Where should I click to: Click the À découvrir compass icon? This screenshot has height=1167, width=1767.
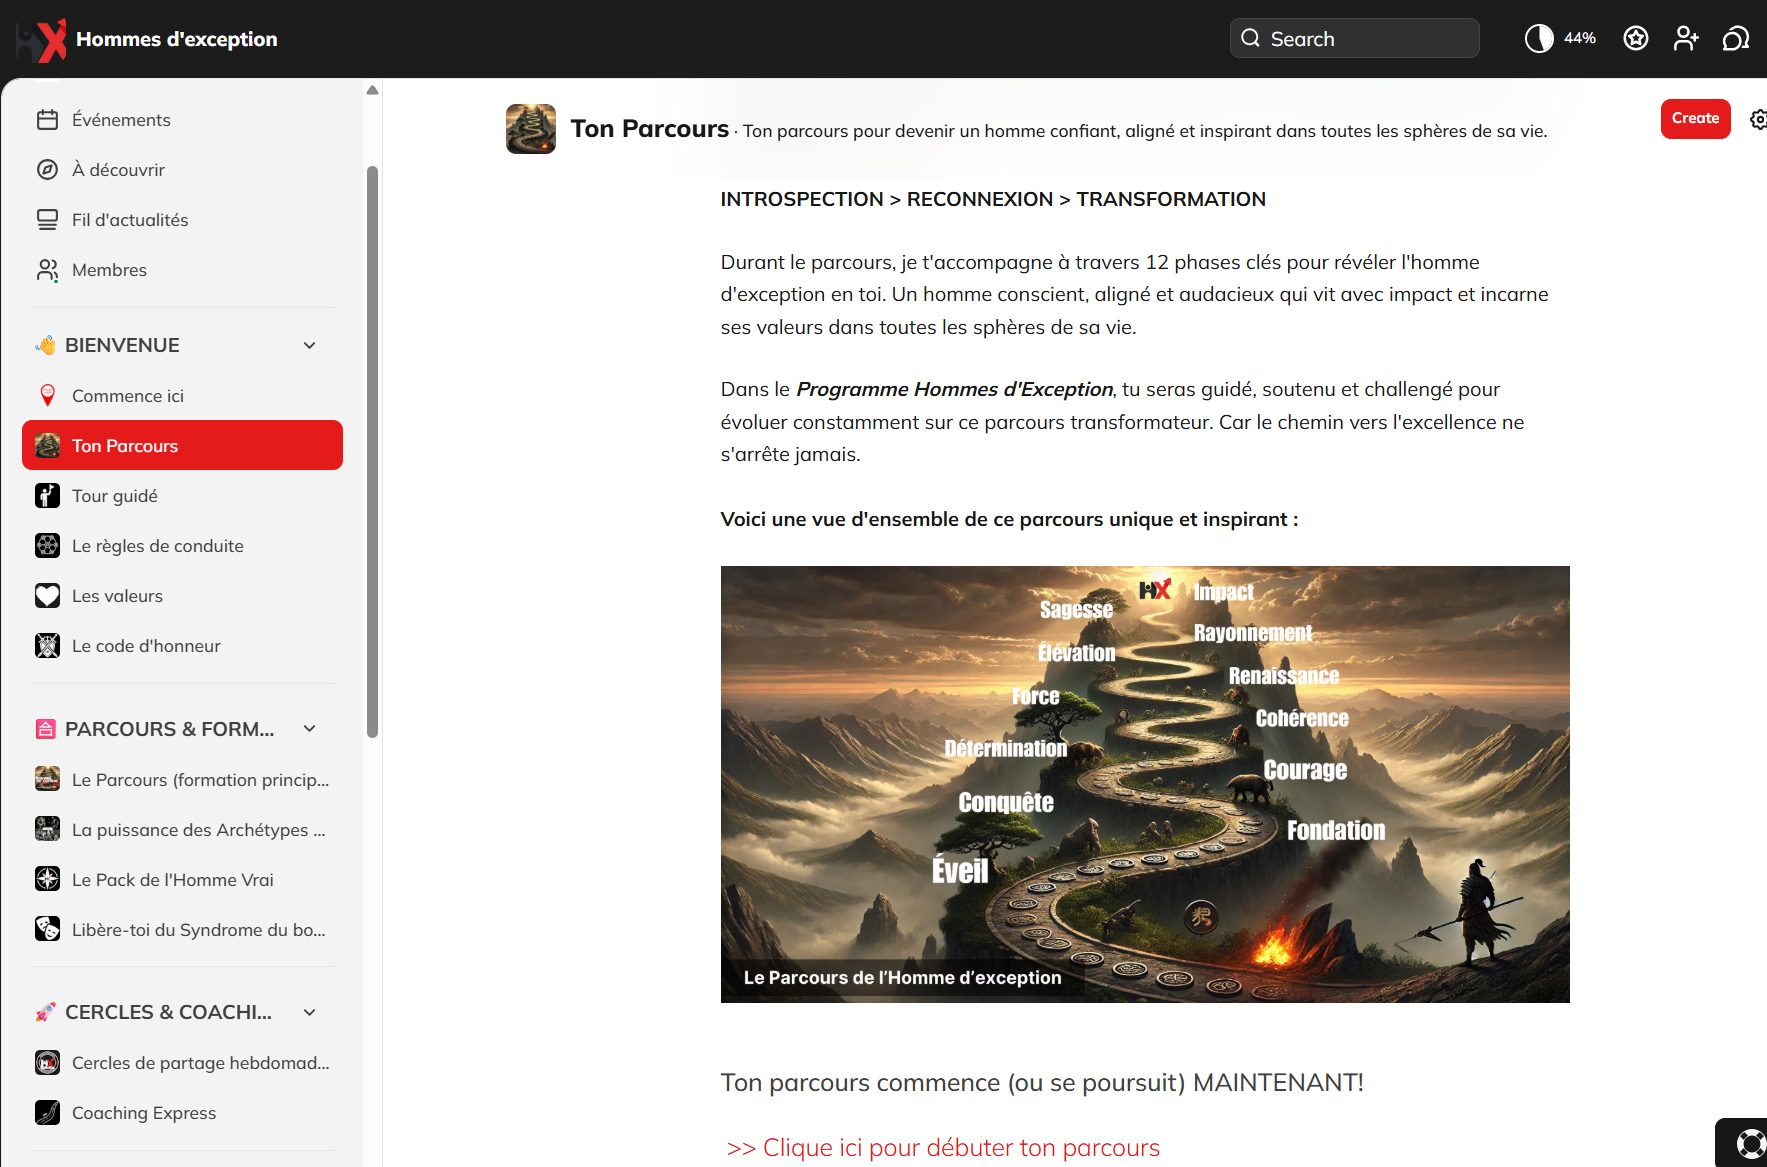pyautogui.click(x=47, y=170)
